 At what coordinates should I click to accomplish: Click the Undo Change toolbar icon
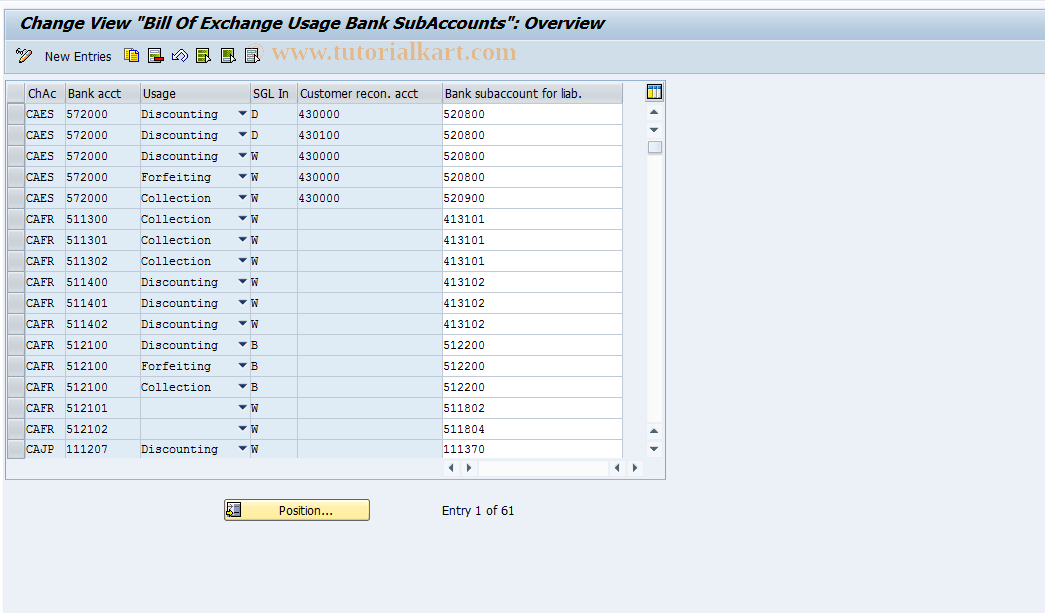point(179,55)
